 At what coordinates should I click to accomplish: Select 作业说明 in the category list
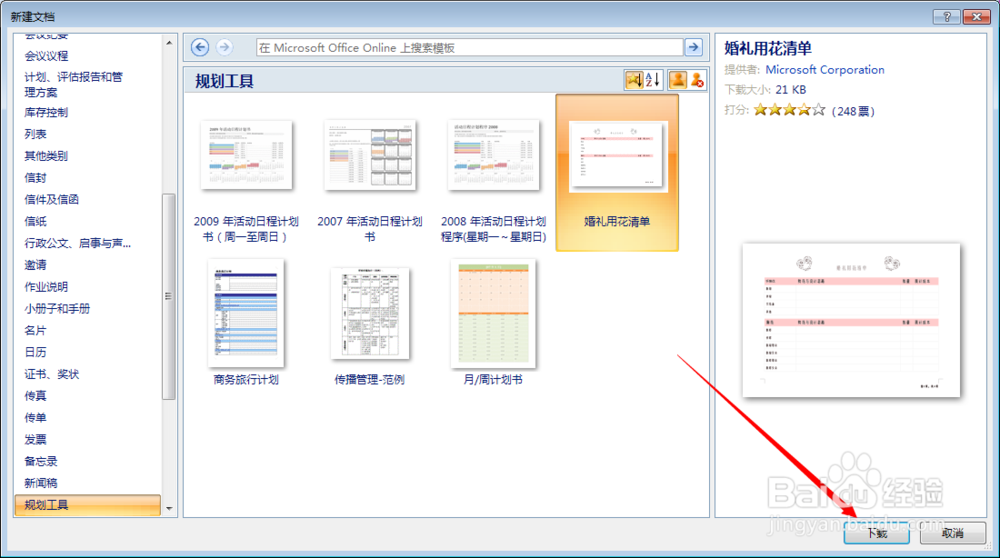click(47, 286)
